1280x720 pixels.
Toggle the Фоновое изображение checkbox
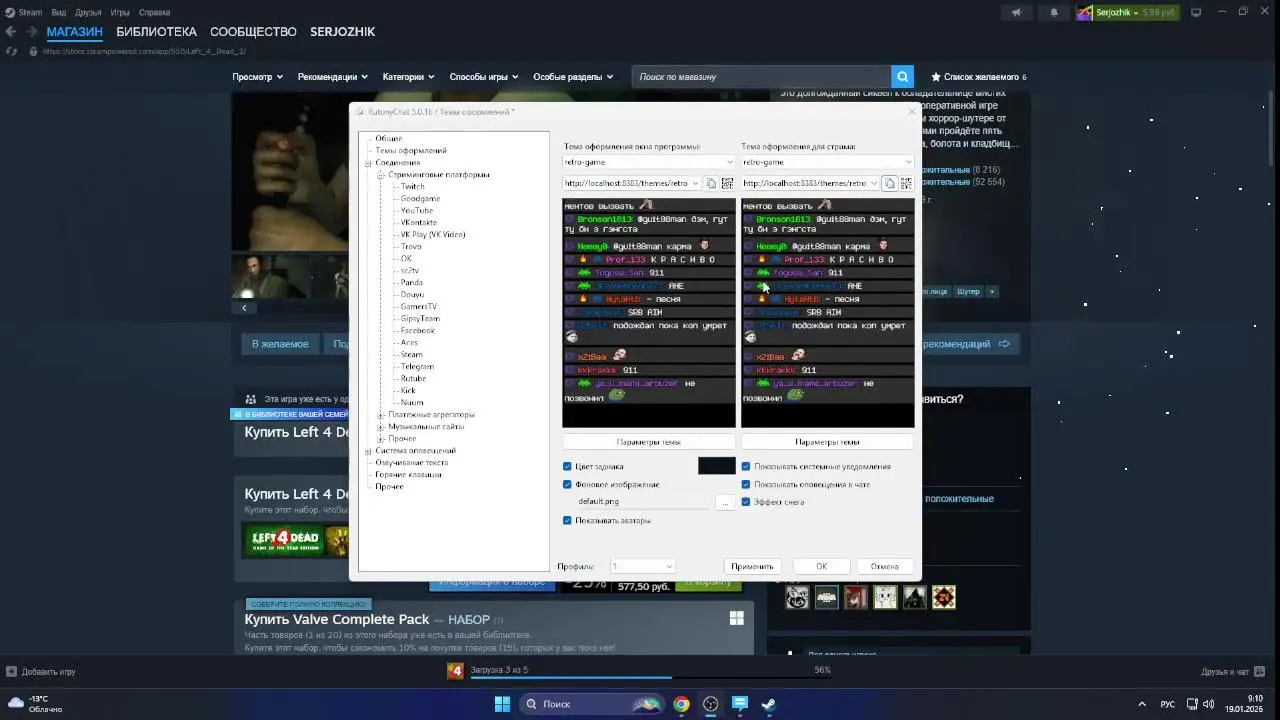(567, 484)
